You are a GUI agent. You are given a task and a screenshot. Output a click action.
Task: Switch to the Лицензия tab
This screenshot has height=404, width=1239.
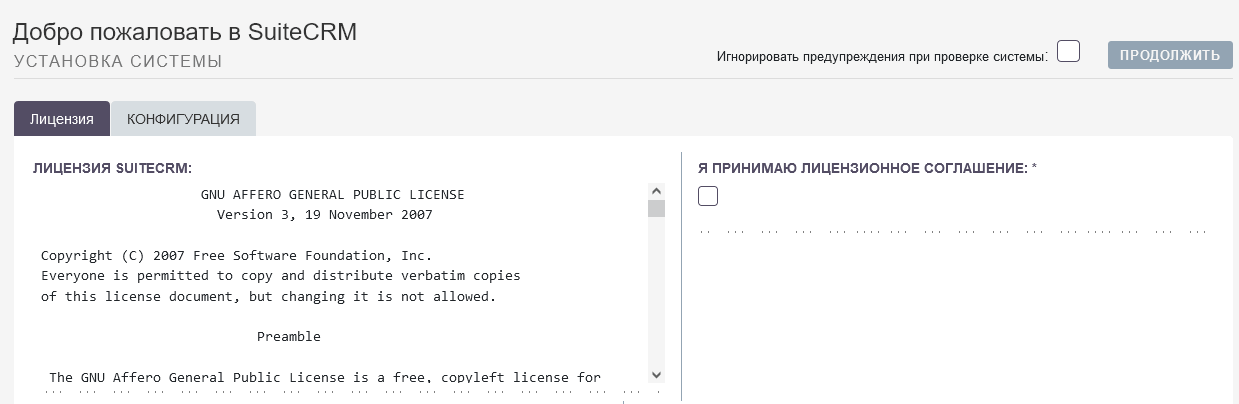[62, 118]
